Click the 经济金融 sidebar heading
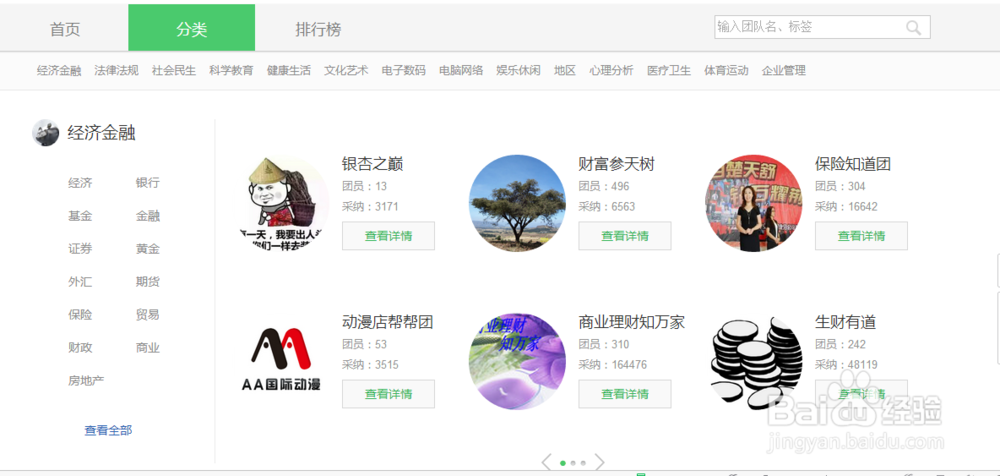The height and width of the screenshot is (476, 1000). point(101,133)
